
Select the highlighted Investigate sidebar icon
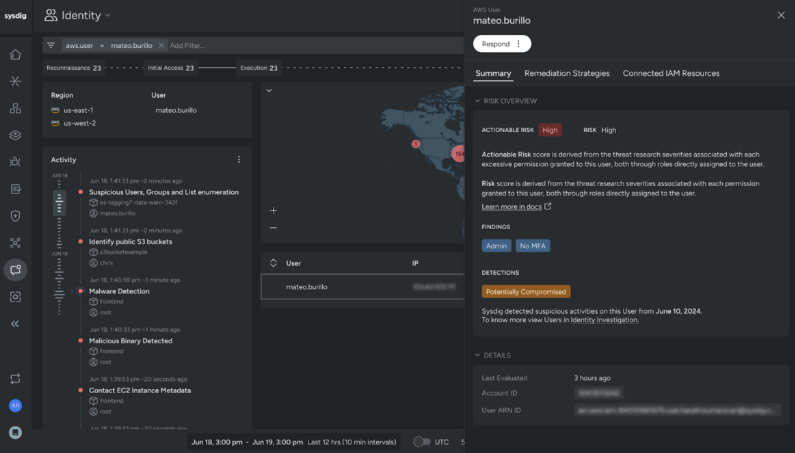(x=15, y=269)
